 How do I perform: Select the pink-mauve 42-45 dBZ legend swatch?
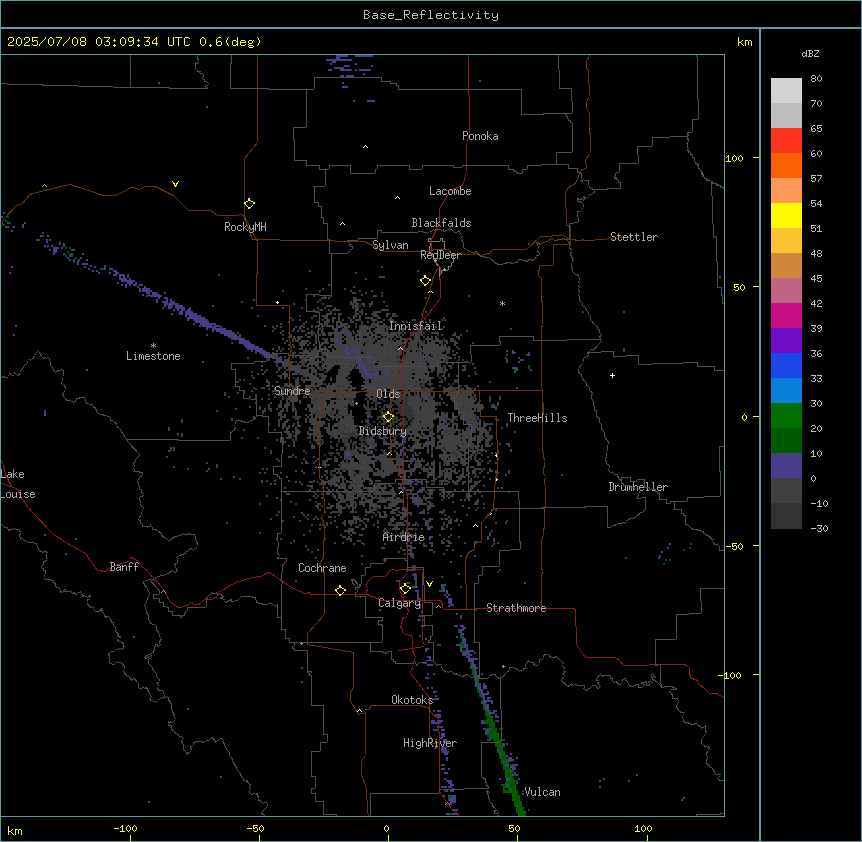coord(786,291)
